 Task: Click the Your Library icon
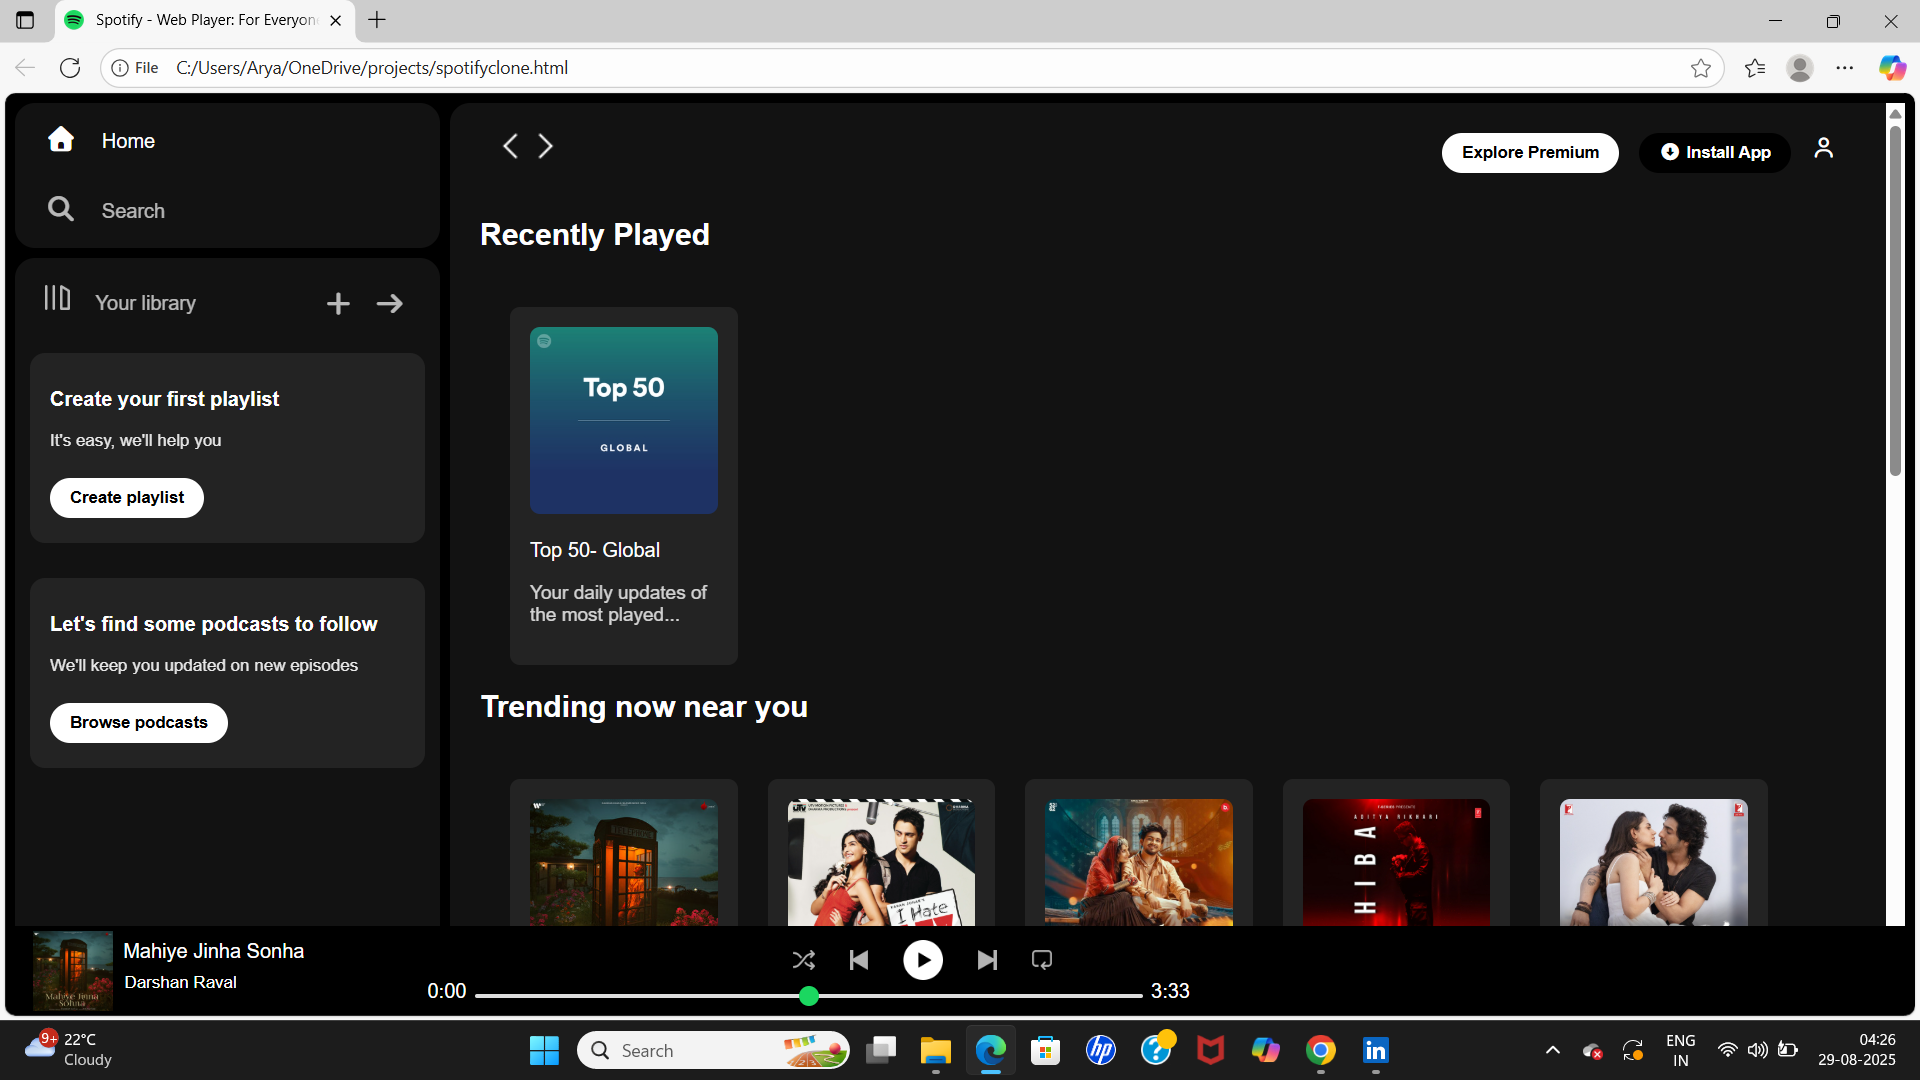click(57, 298)
